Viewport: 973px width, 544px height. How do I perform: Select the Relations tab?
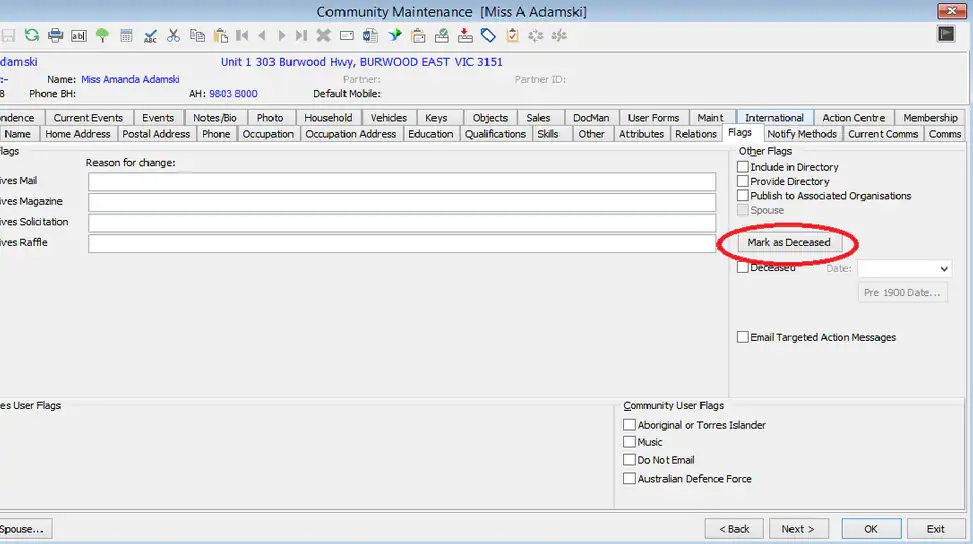(x=696, y=134)
